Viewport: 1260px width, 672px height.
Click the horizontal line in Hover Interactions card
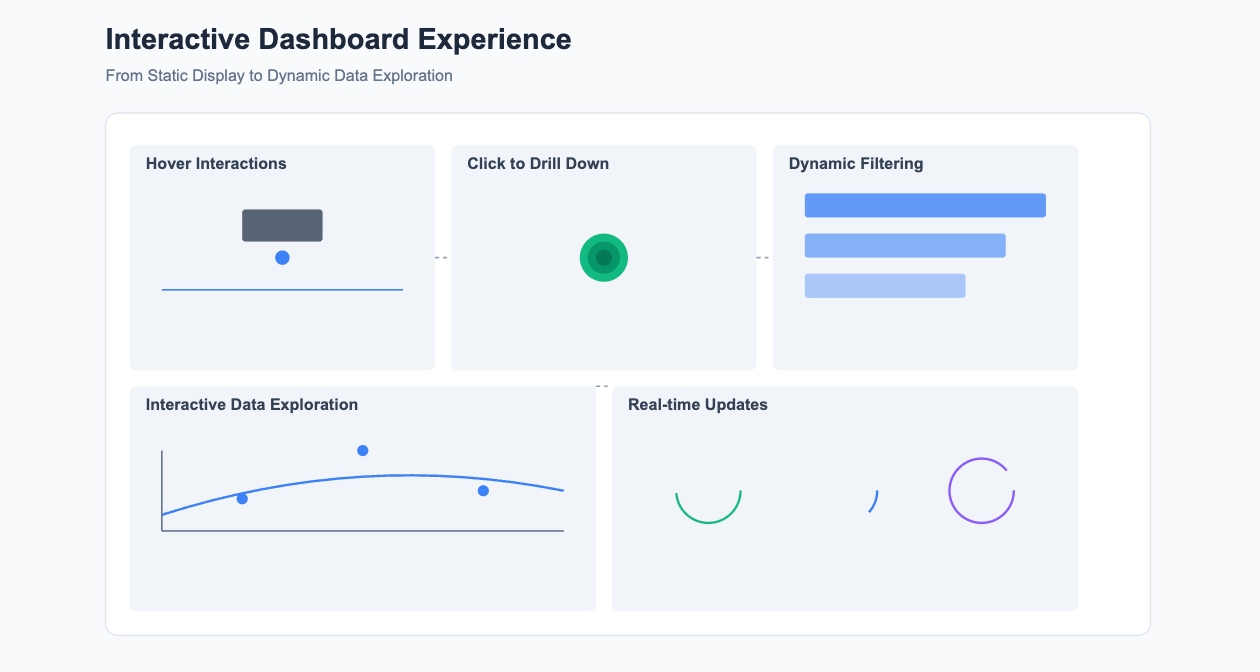click(282, 290)
